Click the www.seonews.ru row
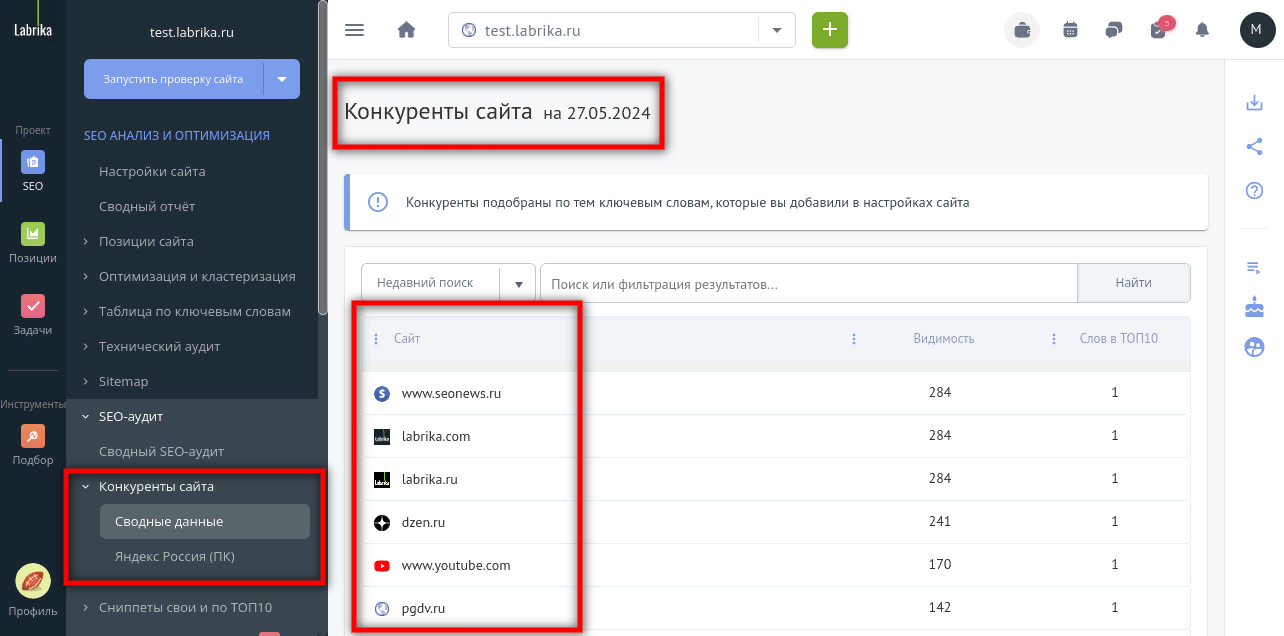The image size is (1284, 636). pyautogui.click(x=775, y=394)
